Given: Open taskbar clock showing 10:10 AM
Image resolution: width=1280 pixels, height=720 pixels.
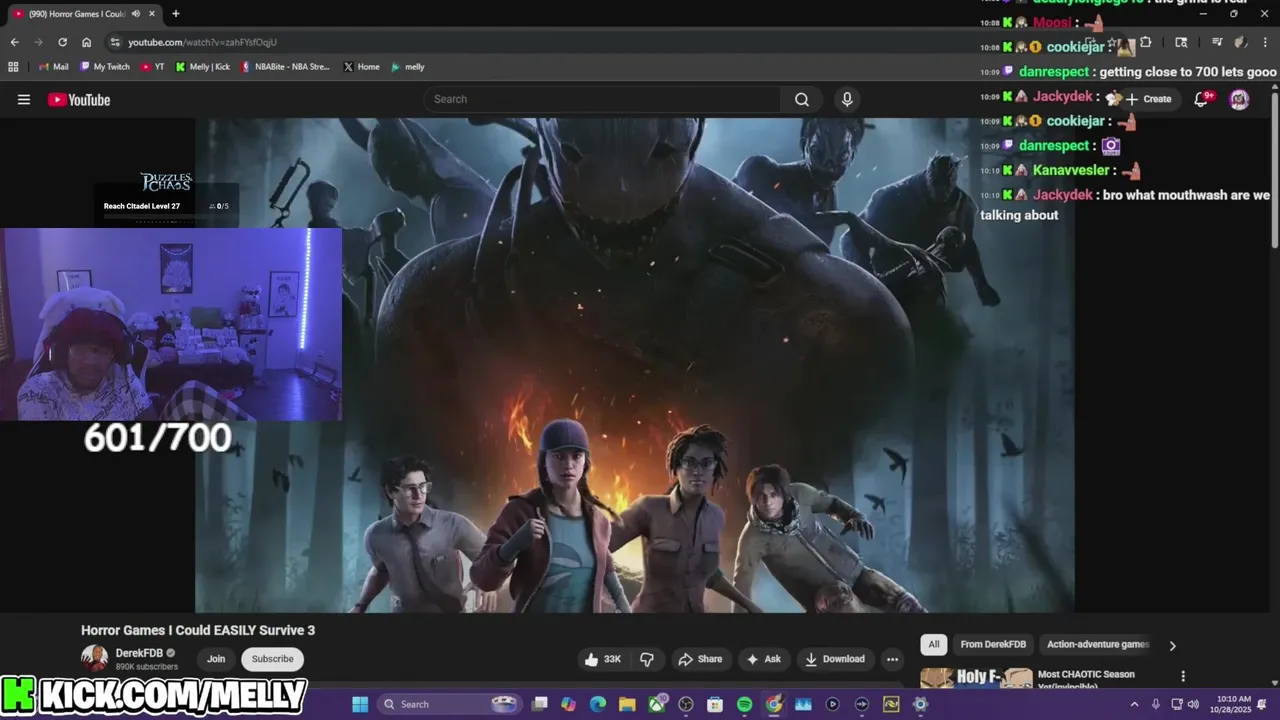Looking at the screenshot, I should coord(1230,704).
